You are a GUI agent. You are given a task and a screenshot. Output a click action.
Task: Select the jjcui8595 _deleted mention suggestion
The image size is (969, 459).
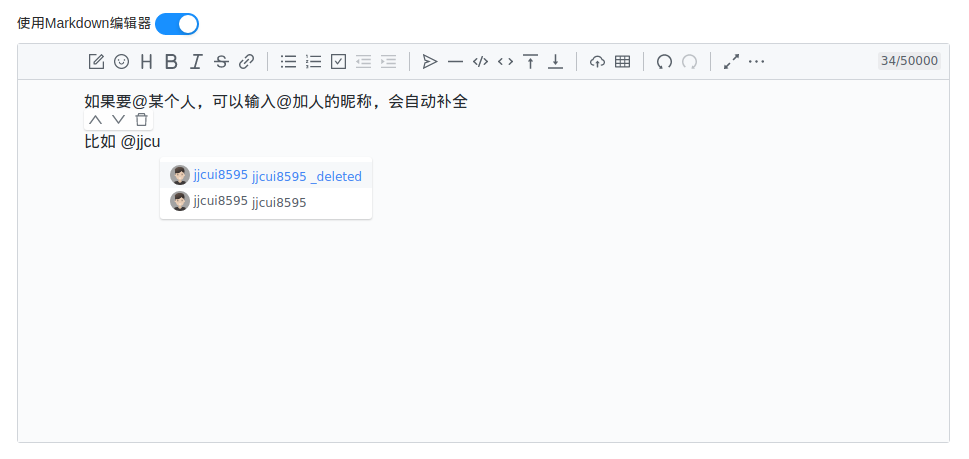click(266, 175)
